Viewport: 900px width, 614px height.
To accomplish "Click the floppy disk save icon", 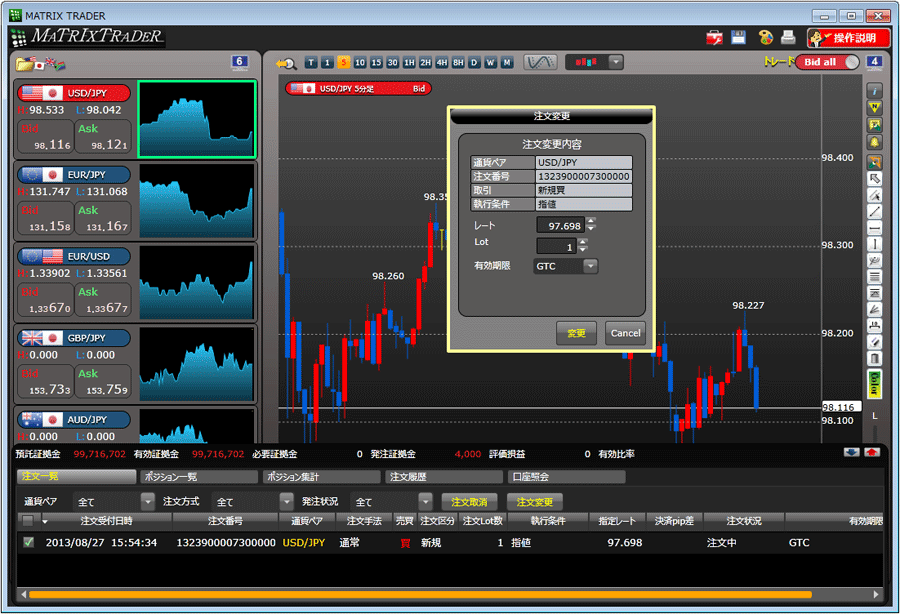I will [x=738, y=37].
